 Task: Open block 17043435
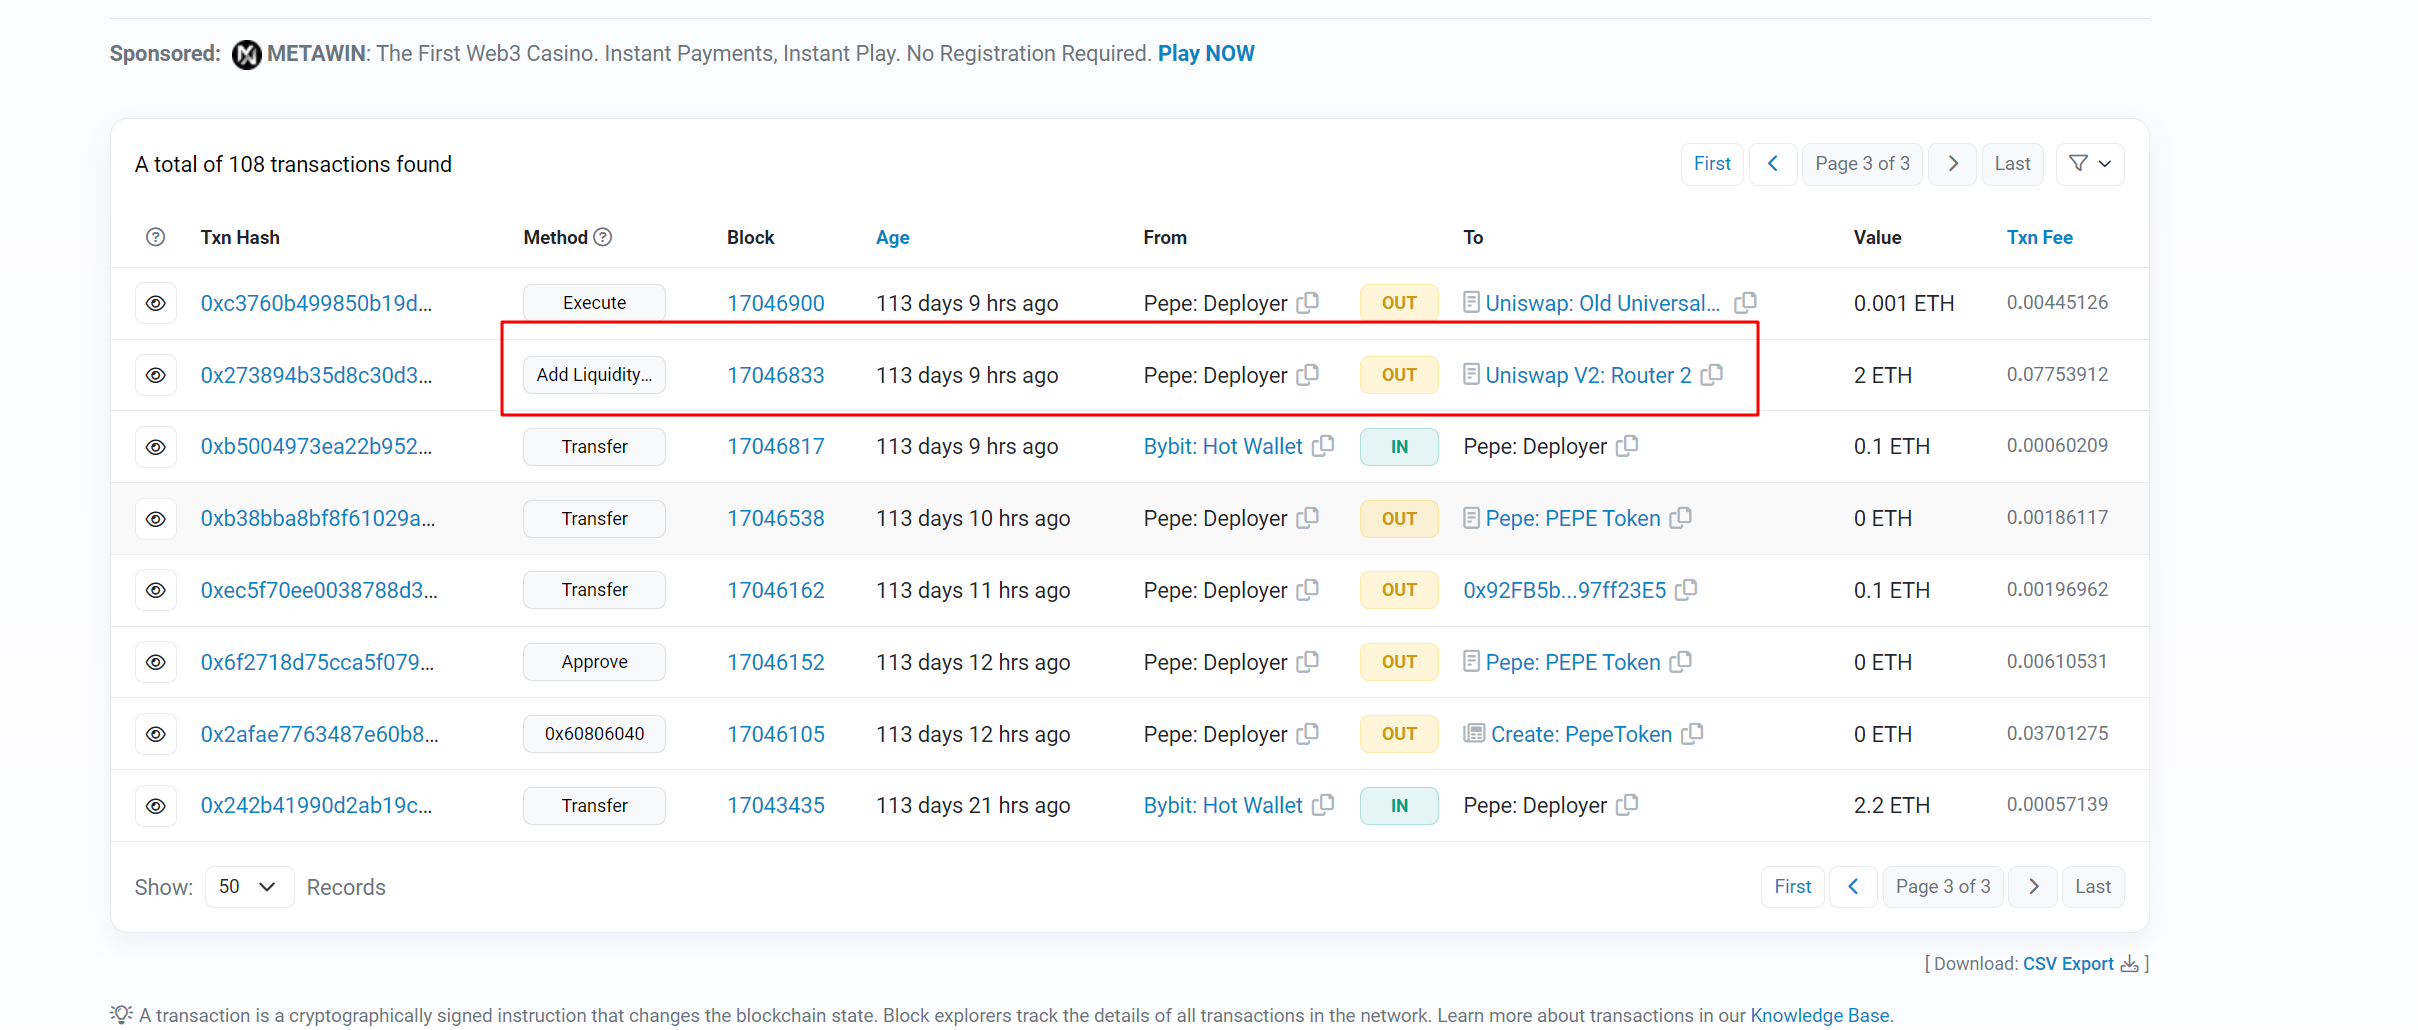[x=776, y=806]
